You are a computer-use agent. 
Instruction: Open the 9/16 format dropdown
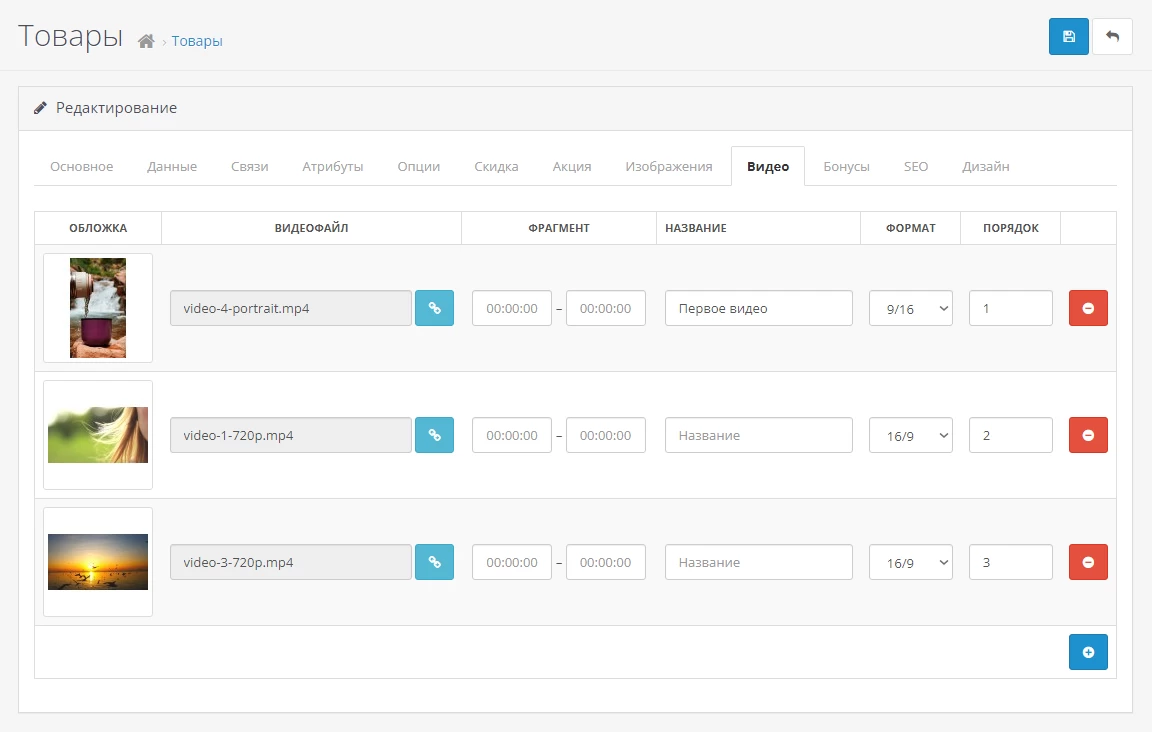click(x=910, y=308)
